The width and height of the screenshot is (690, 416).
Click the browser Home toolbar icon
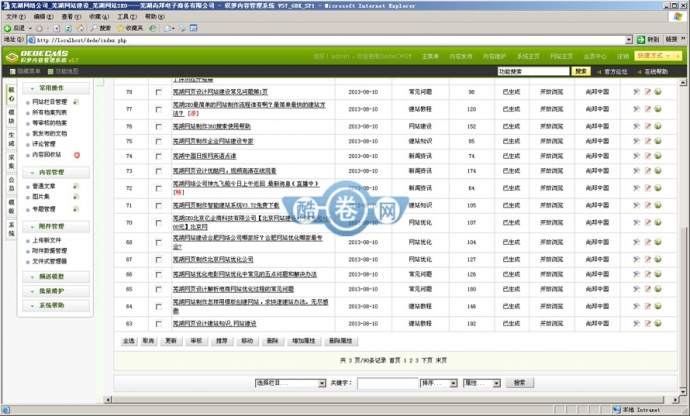[x=80, y=28]
